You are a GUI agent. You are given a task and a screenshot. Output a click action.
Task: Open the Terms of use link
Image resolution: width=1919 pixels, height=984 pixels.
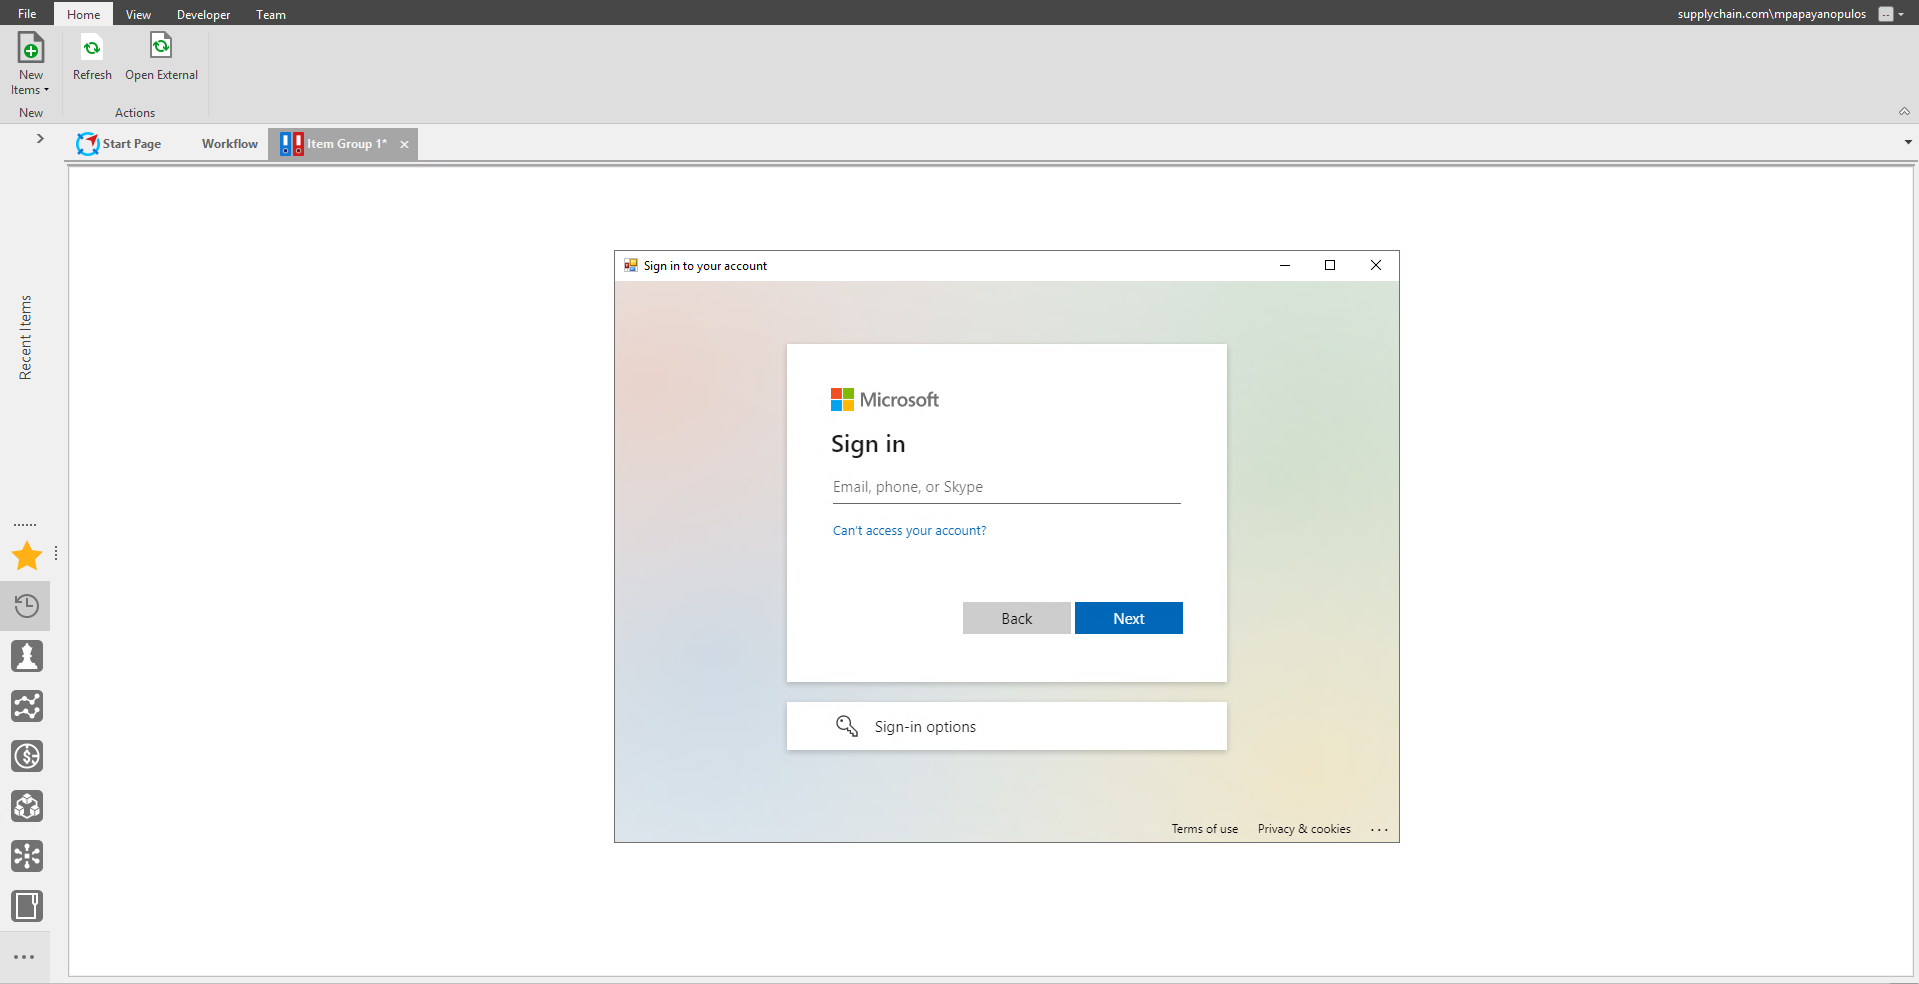[x=1204, y=829]
